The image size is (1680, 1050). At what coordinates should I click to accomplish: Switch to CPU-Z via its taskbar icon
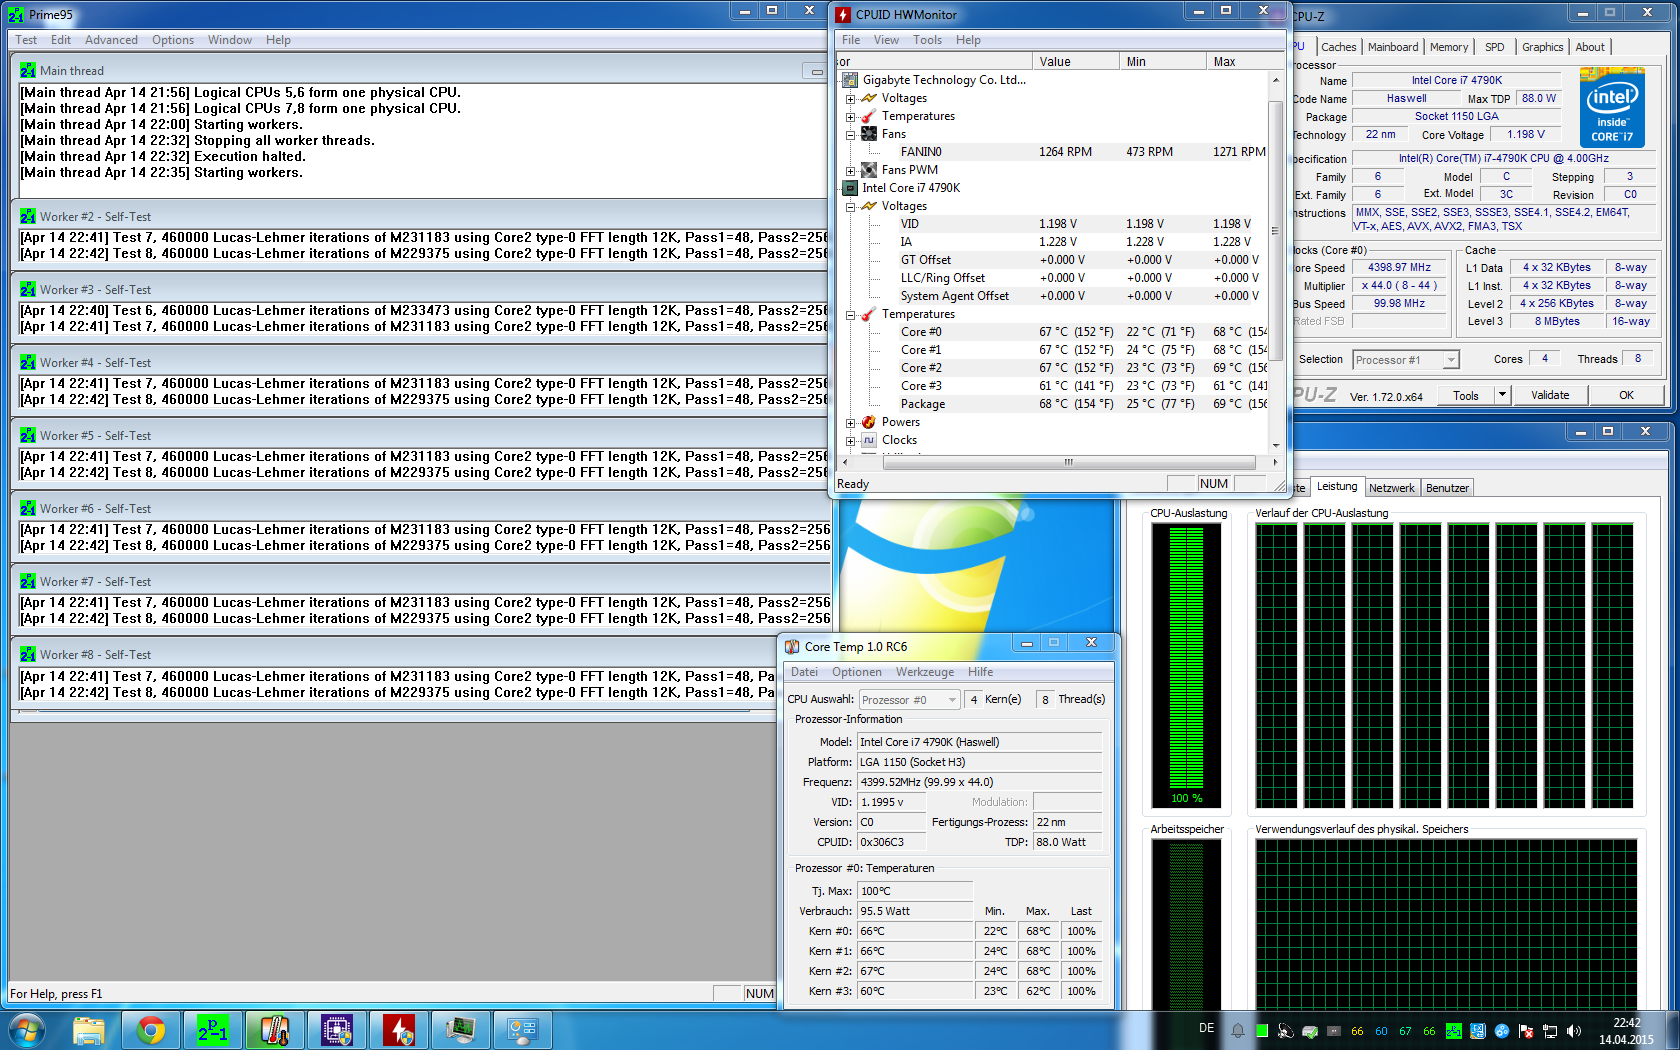(x=337, y=1030)
